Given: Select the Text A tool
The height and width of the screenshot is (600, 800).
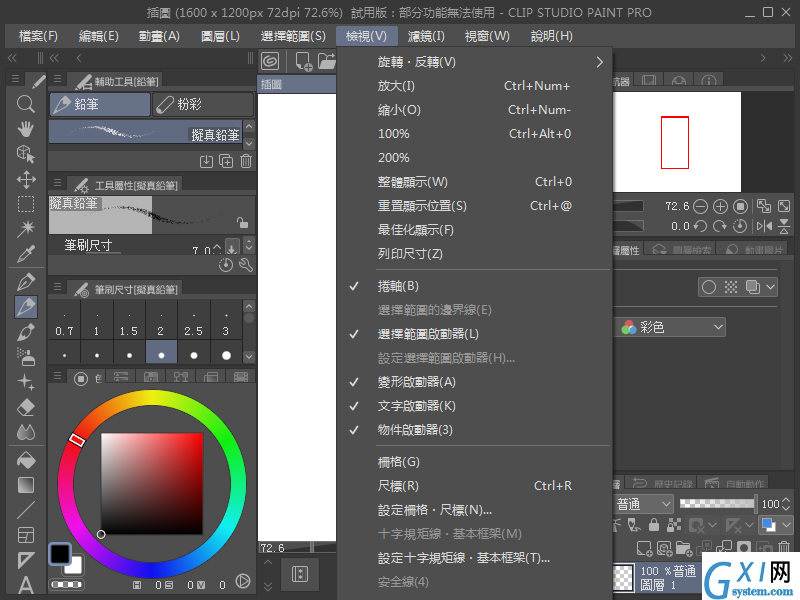Looking at the screenshot, I should pyautogui.click(x=26, y=585).
